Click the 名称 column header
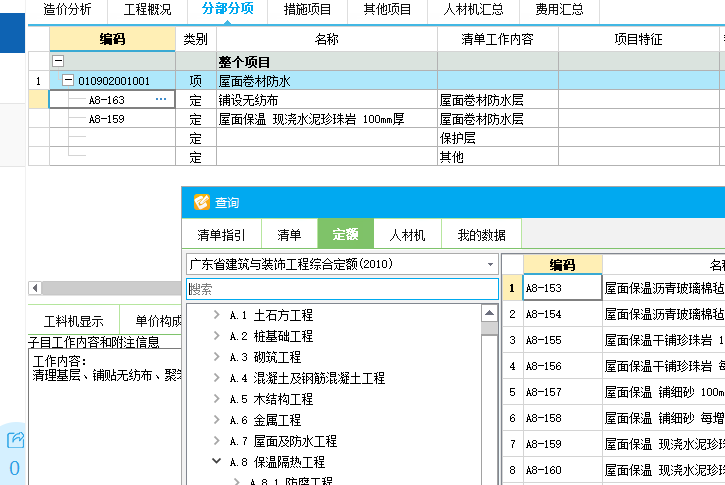The image size is (725, 485). tap(327, 39)
